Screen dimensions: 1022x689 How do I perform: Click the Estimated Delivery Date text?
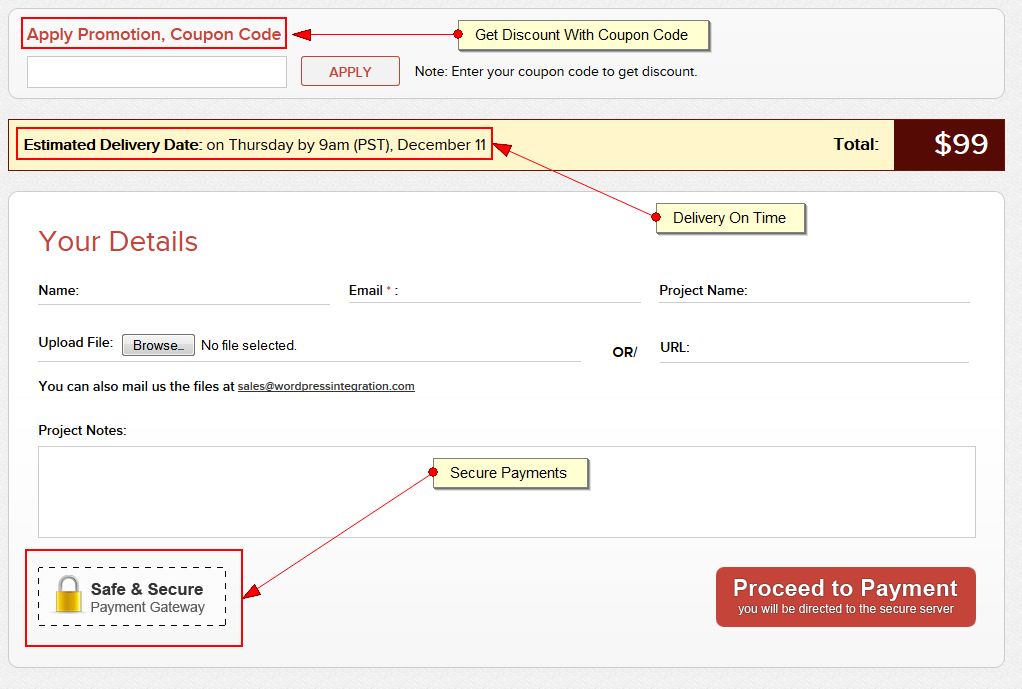[255, 145]
